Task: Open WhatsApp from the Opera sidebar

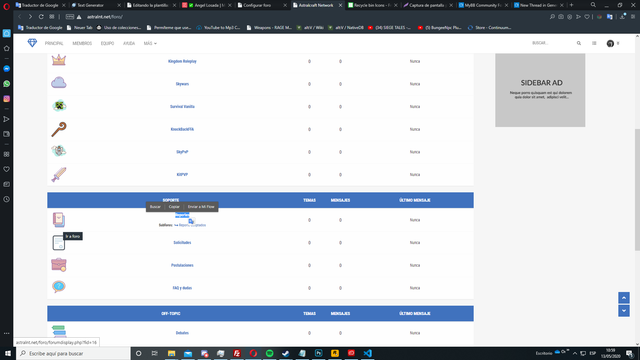Action: point(7,84)
